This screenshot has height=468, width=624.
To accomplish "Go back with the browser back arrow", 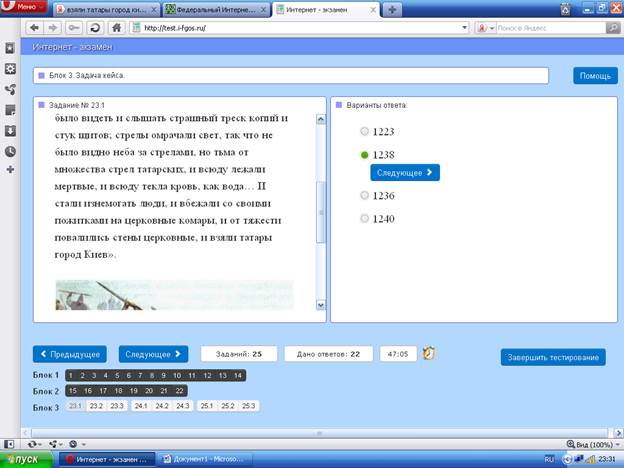I will [35, 28].
